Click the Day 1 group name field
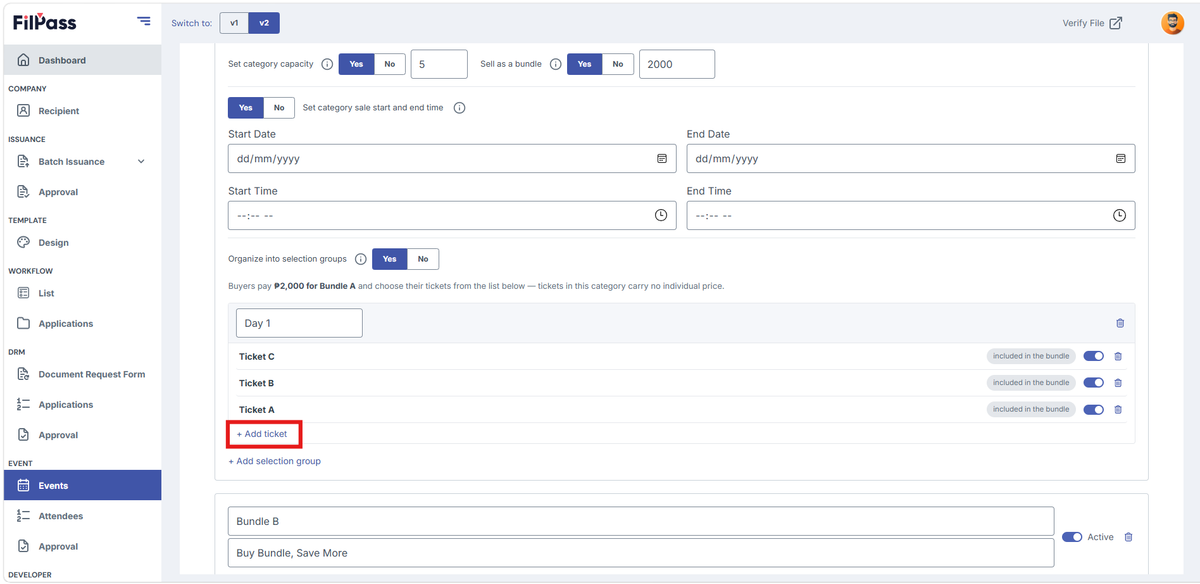The image size is (1200, 584). coord(300,323)
